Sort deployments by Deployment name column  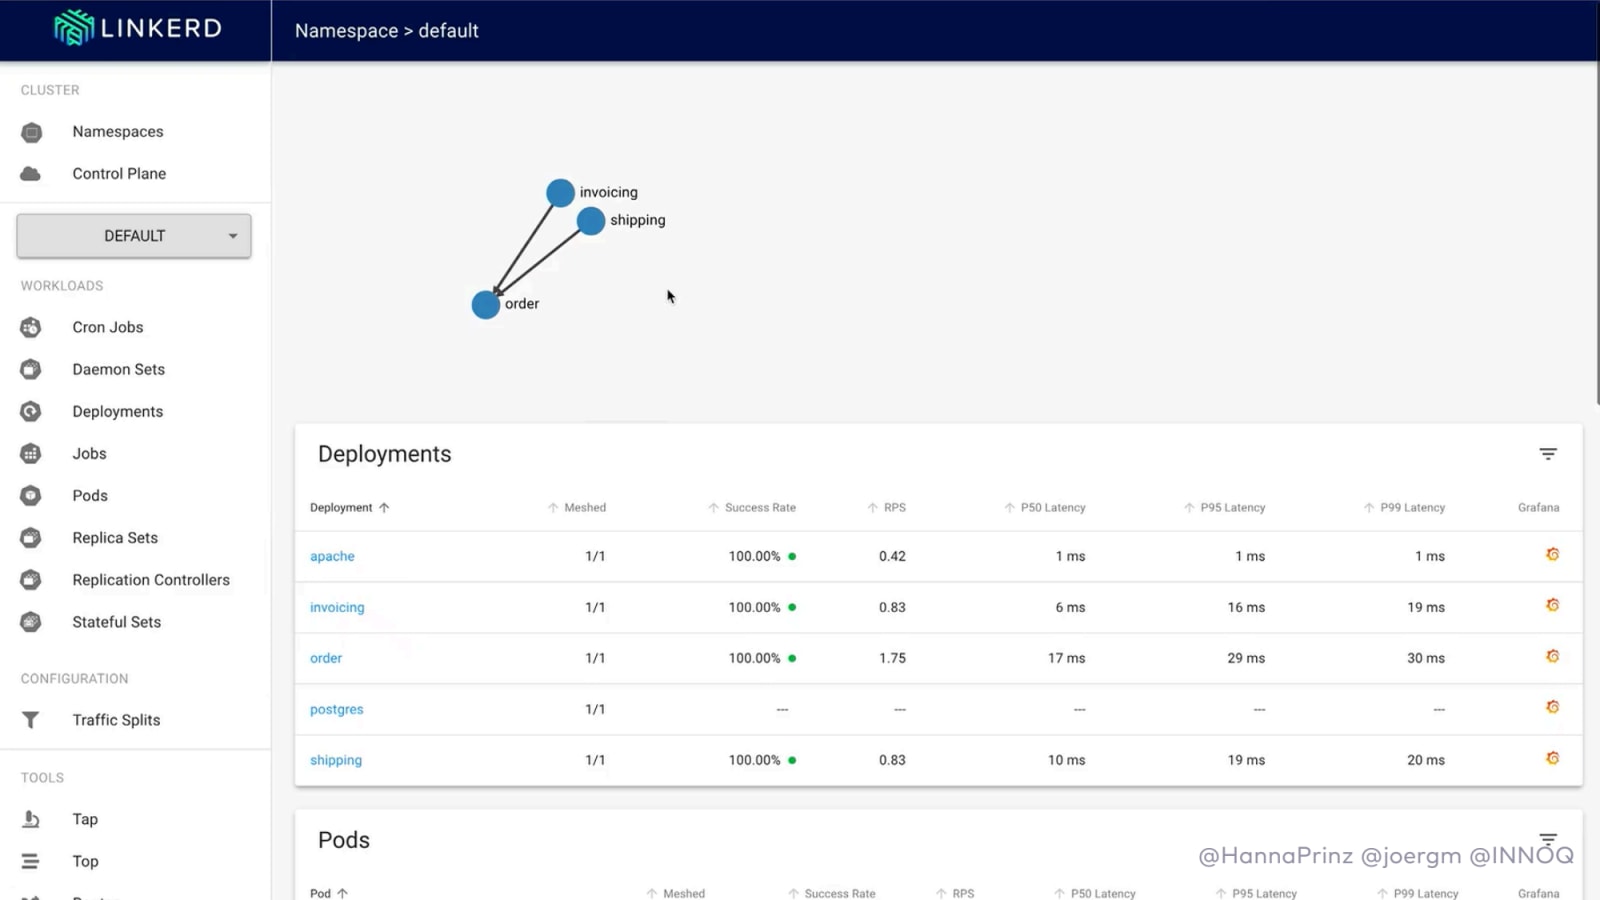[x=349, y=508]
